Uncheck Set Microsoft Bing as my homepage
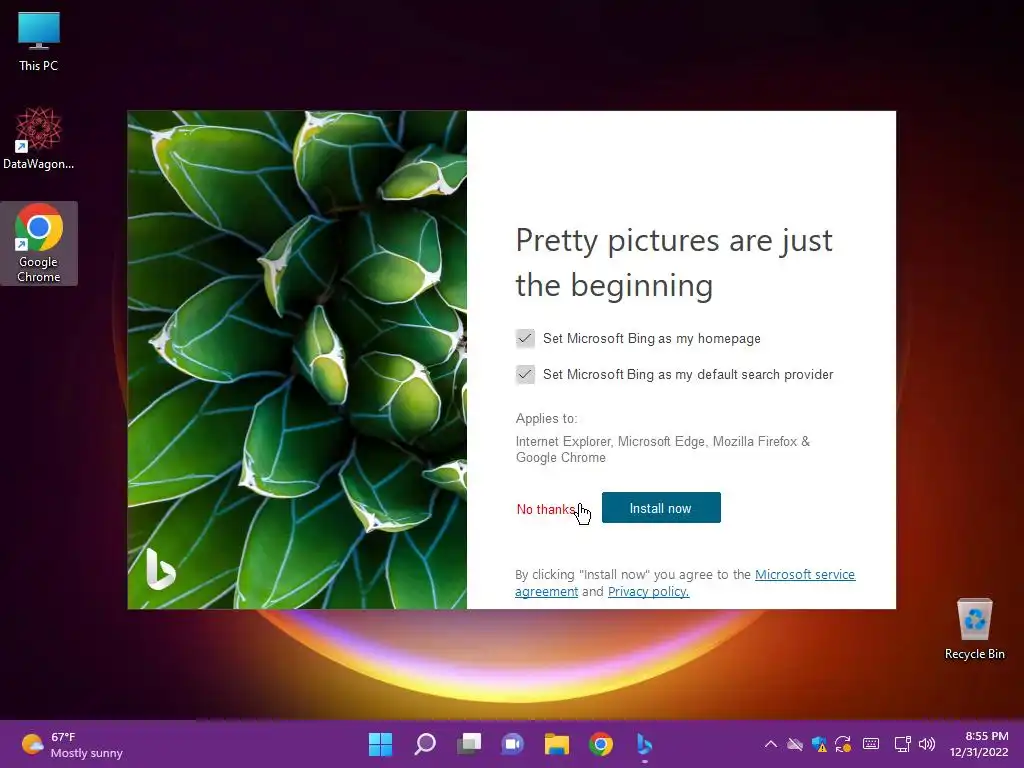Screen dimensions: 1024x768 coord(525,338)
